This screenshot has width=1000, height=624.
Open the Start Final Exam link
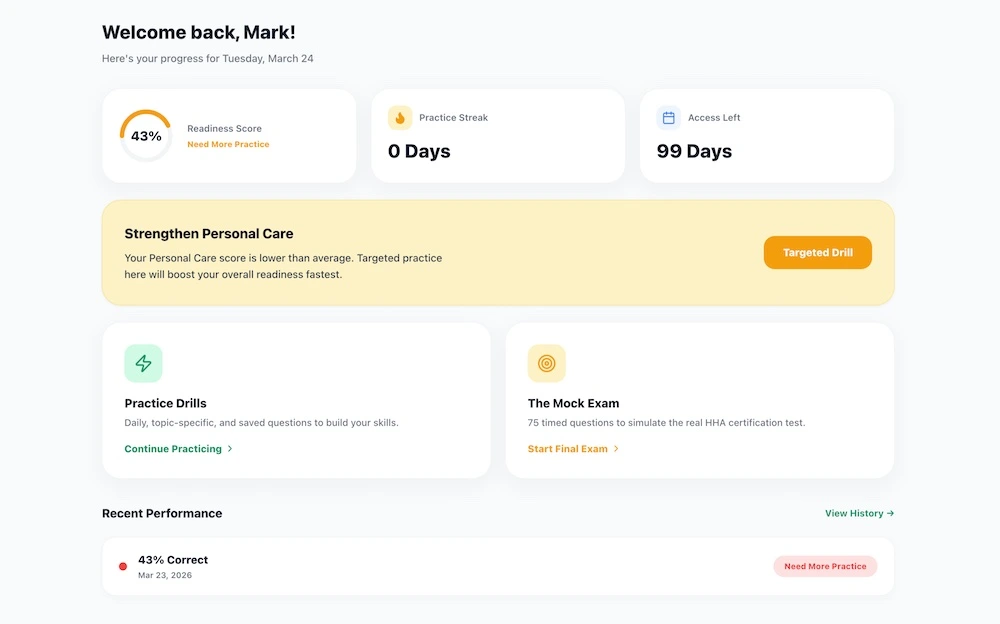click(x=568, y=449)
